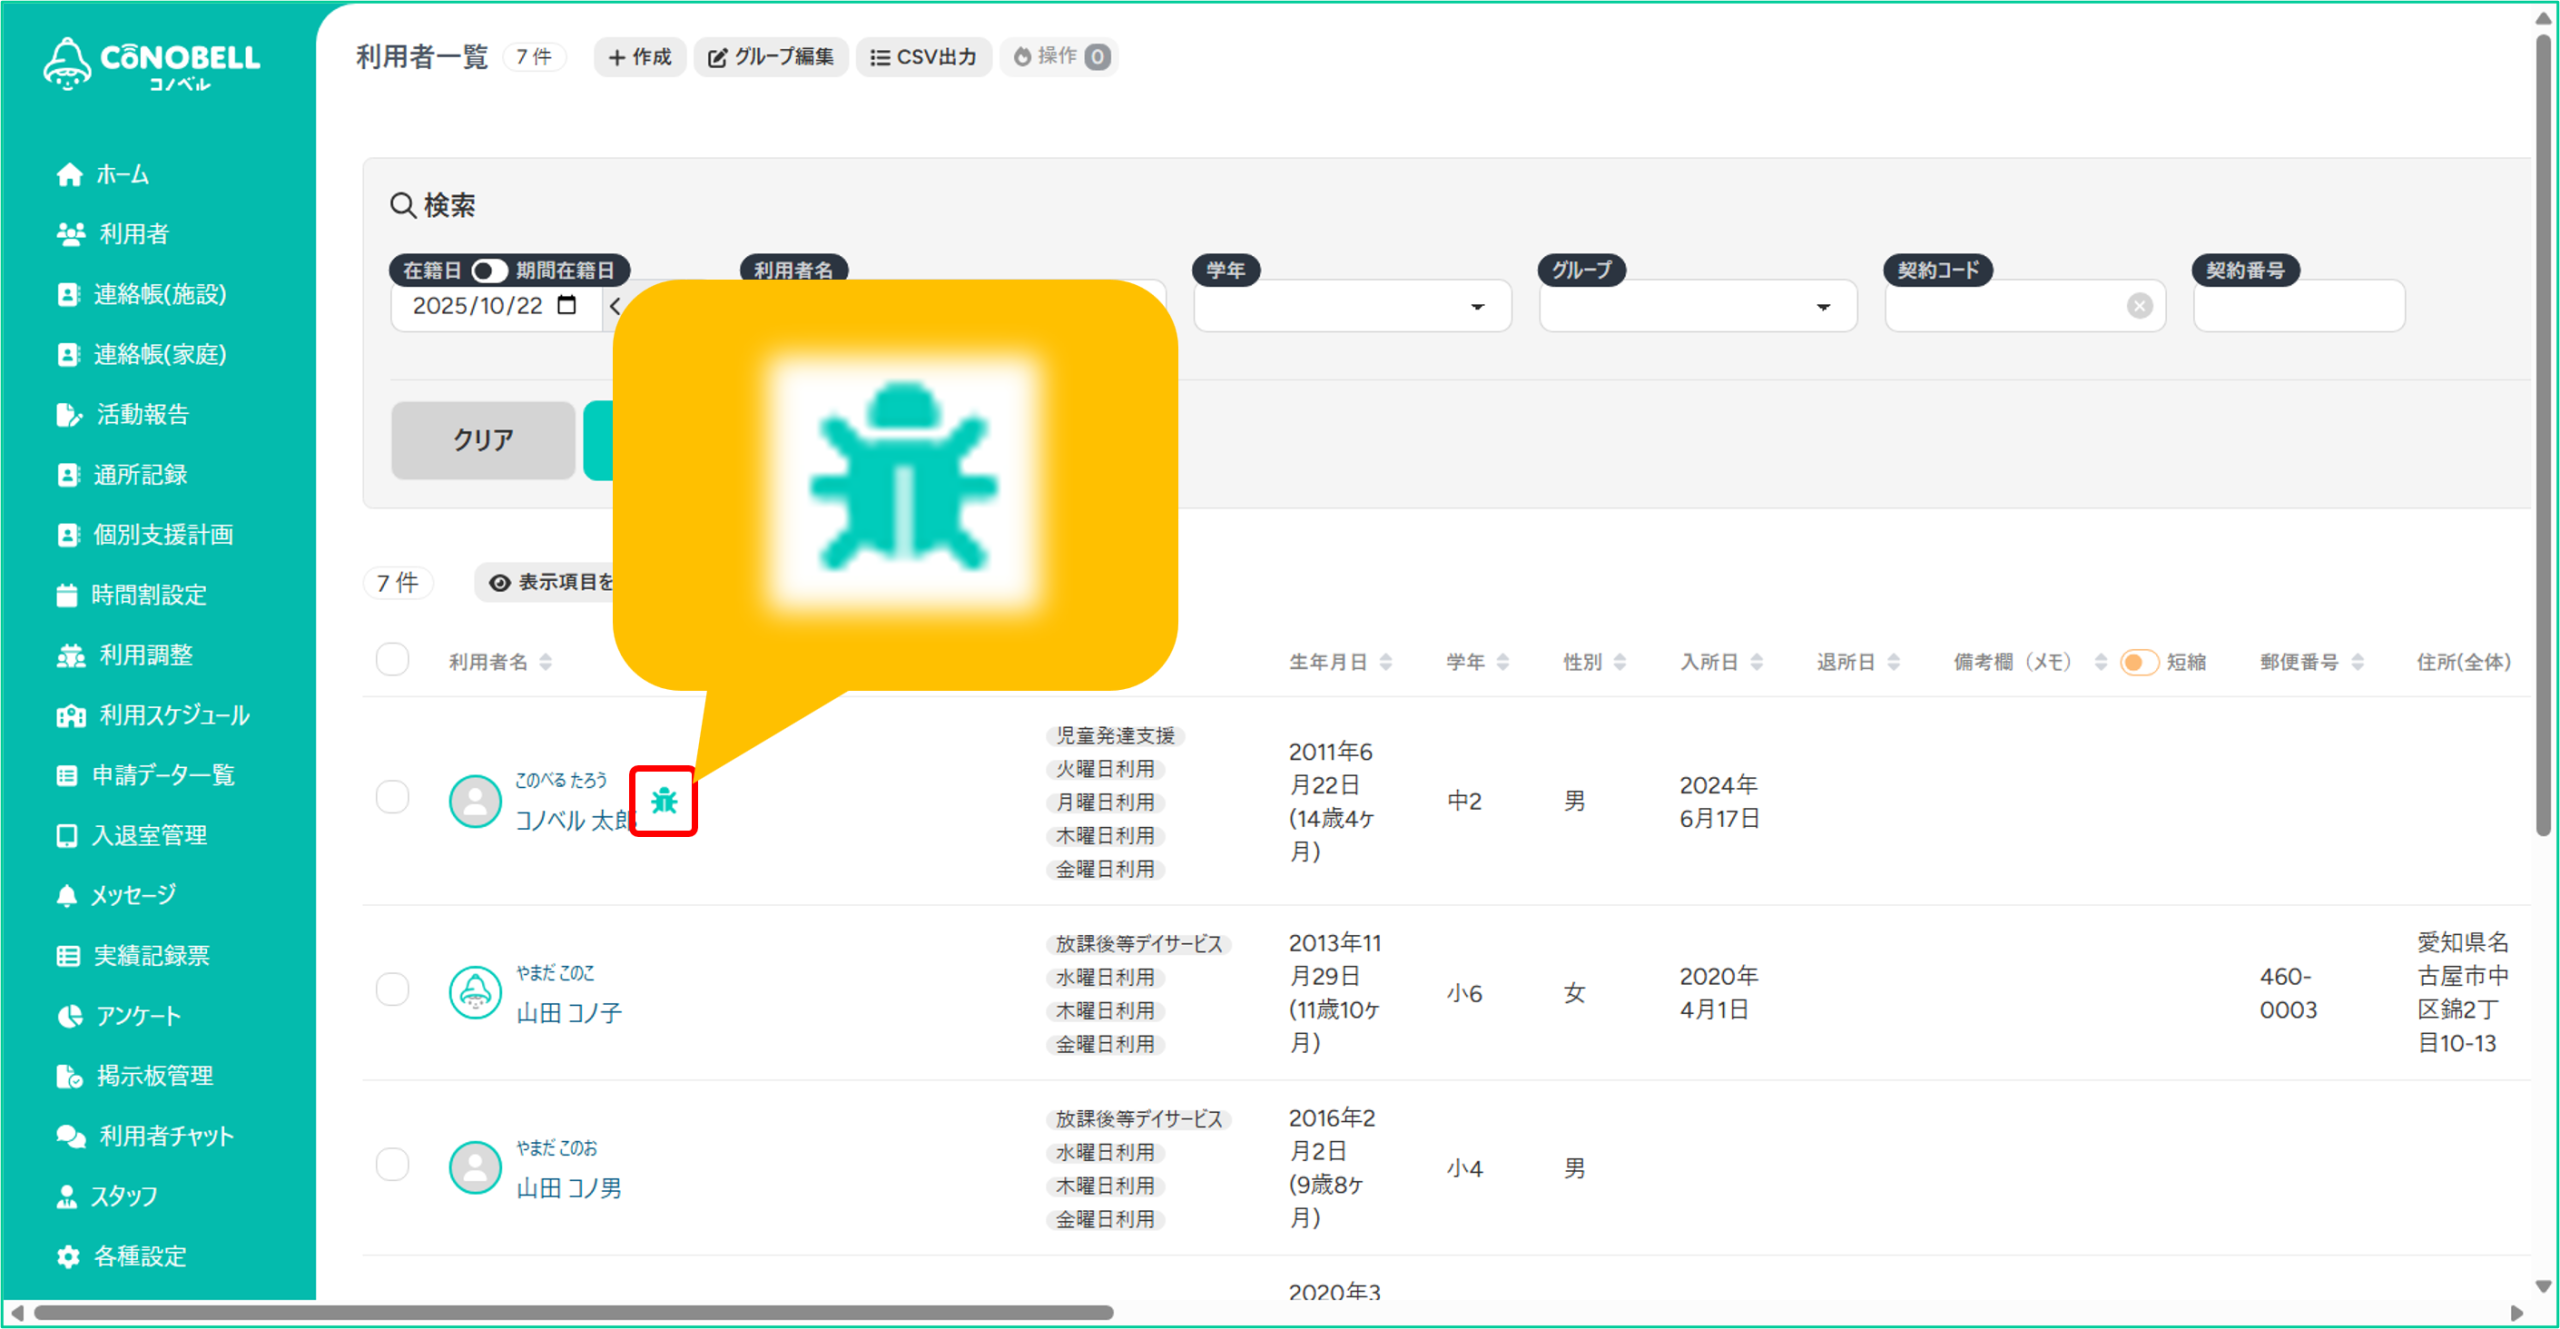Open calendar picker in 在籍日 field
2560x1329 pixels.
[x=567, y=305]
